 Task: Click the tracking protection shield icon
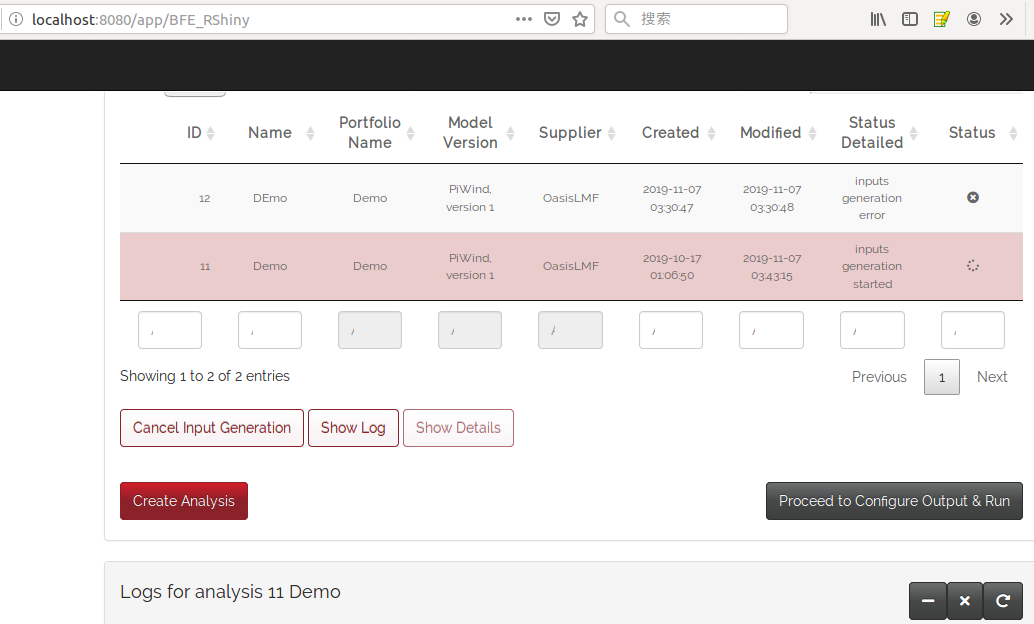(x=551, y=18)
